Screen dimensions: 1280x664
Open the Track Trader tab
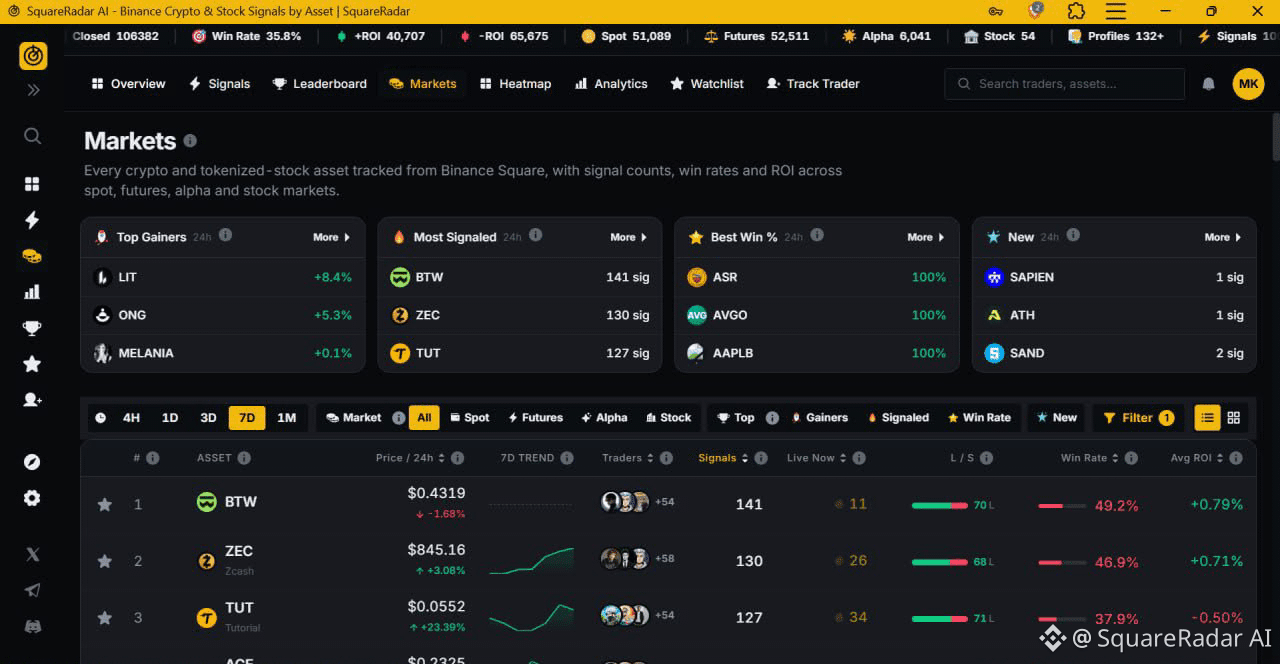[x=813, y=84]
